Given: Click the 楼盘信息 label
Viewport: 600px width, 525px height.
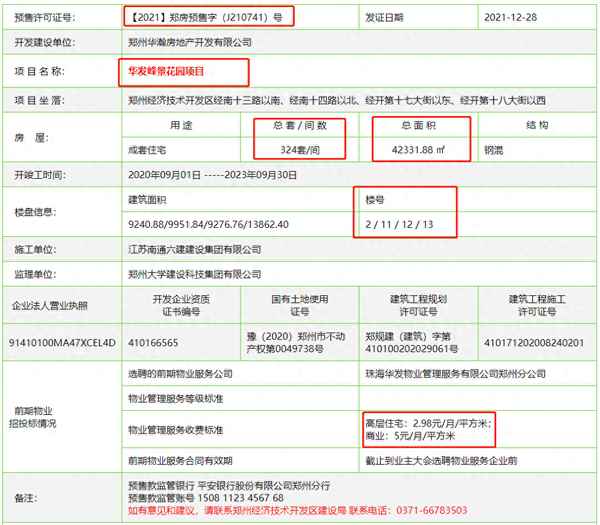Looking at the screenshot, I should [35, 212].
